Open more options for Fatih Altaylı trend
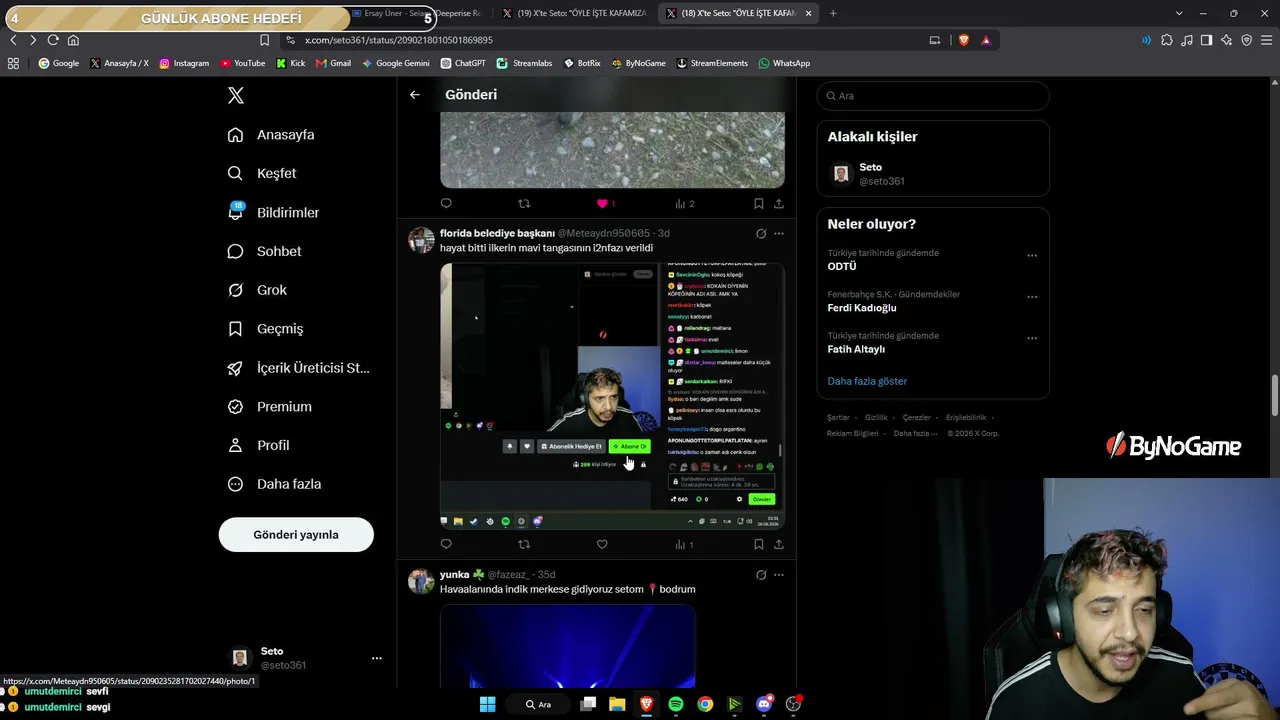The image size is (1280, 720). pos(1032,338)
